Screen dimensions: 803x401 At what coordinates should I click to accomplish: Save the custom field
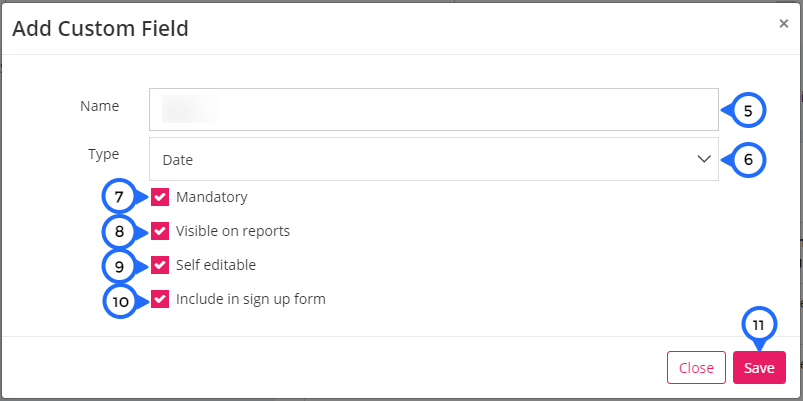click(759, 368)
